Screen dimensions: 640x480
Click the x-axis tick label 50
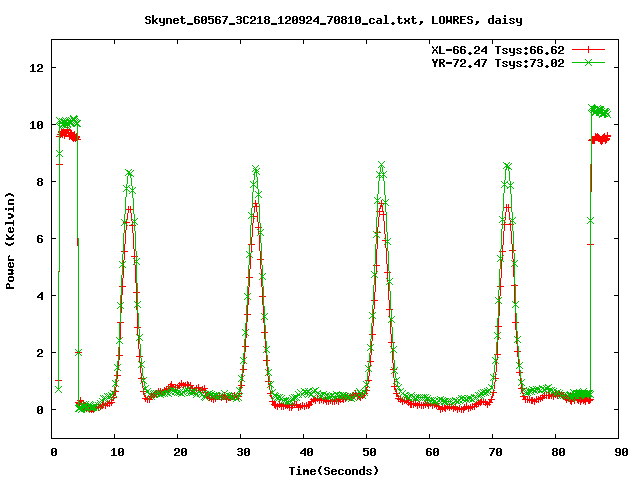coord(369,452)
